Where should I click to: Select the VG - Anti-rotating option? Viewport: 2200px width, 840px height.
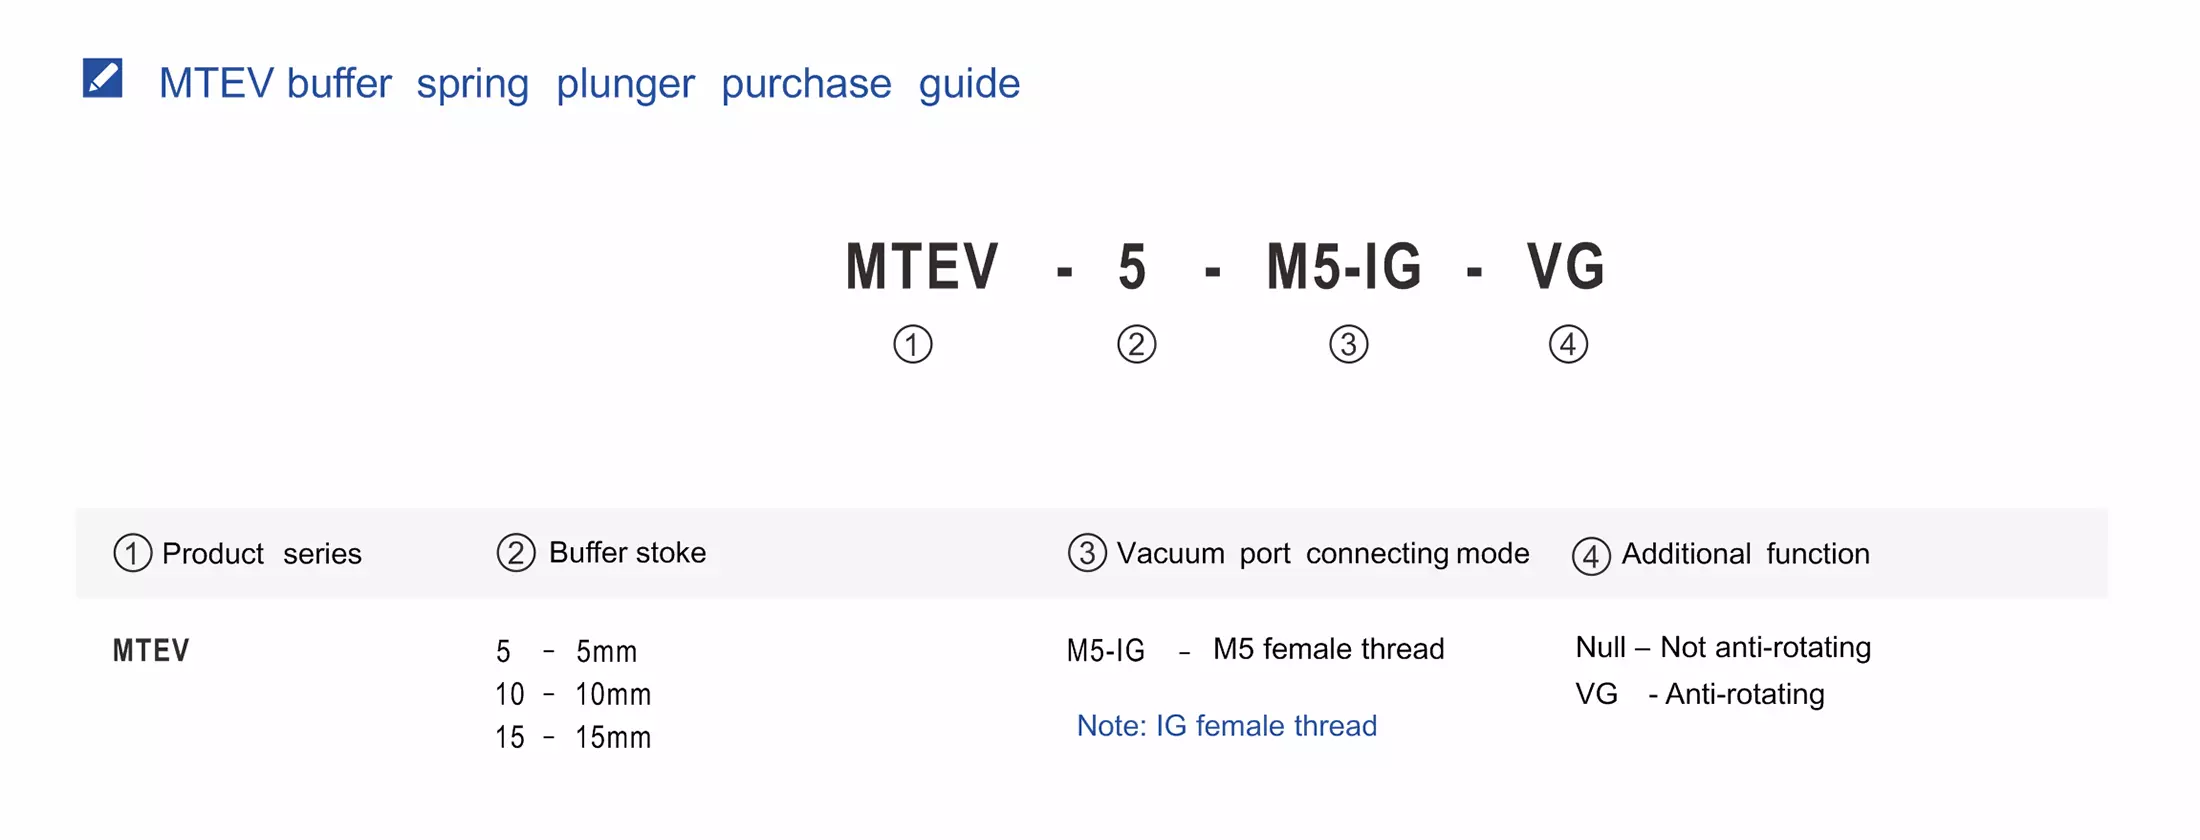pyautogui.click(x=1699, y=694)
